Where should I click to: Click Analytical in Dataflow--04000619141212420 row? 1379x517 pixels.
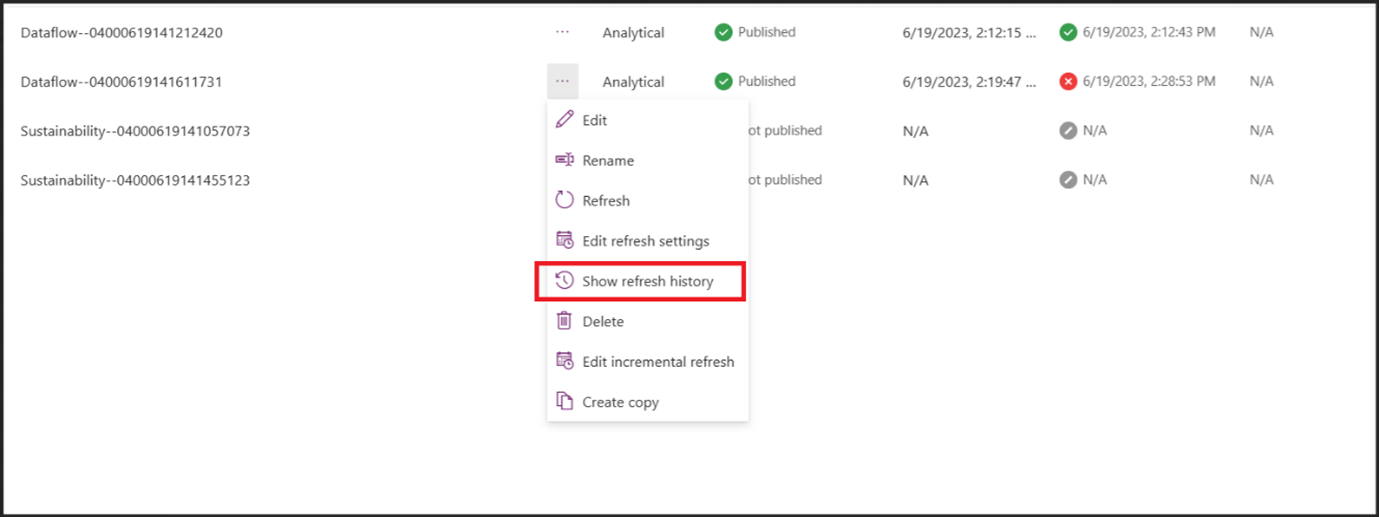pyautogui.click(x=633, y=32)
